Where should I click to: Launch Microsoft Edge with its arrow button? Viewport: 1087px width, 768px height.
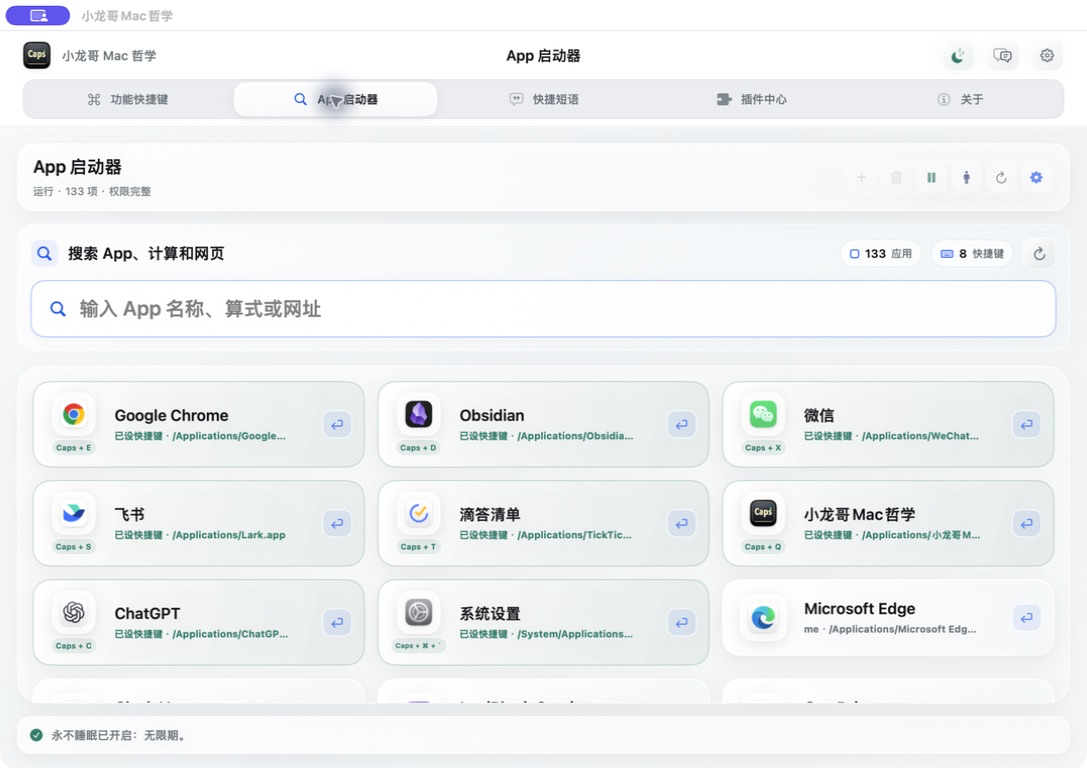(1027, 618)
